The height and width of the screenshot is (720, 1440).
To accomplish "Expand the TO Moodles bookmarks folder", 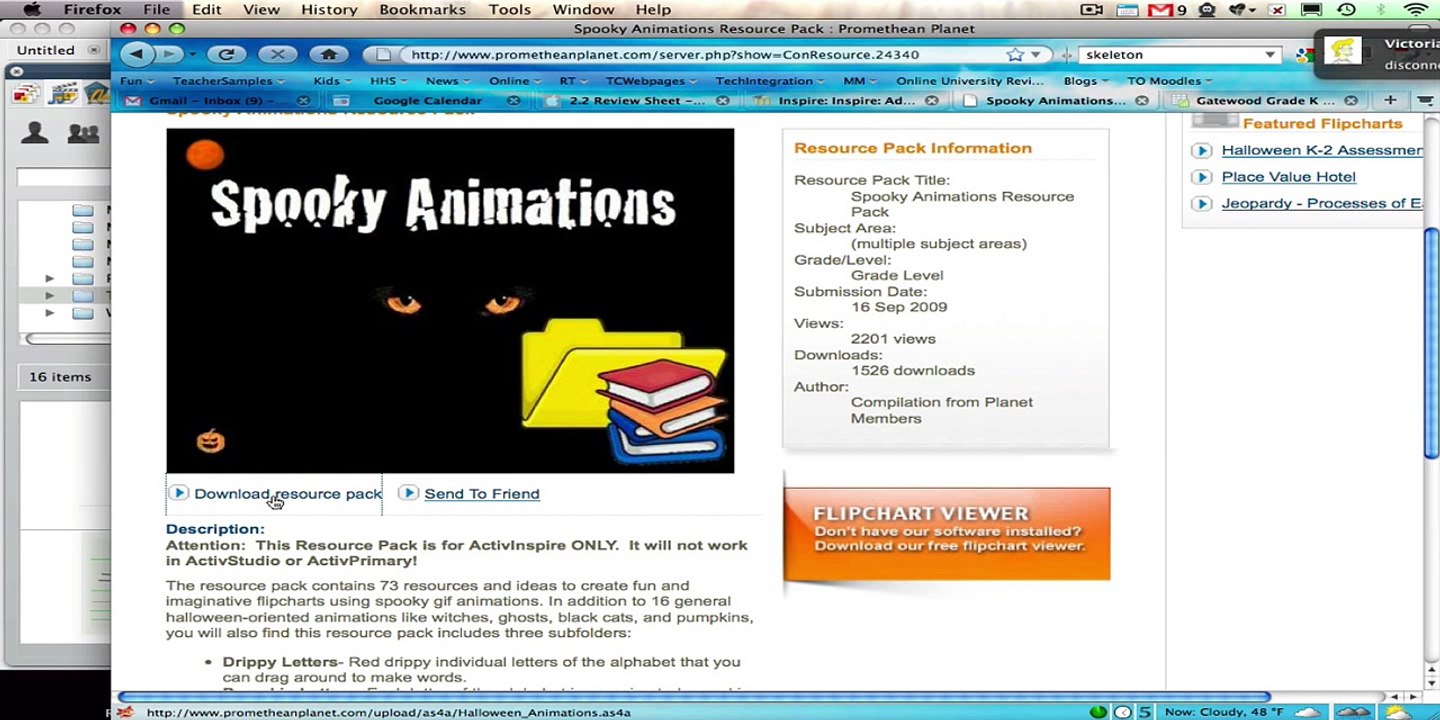I will tap(1170, 81).
